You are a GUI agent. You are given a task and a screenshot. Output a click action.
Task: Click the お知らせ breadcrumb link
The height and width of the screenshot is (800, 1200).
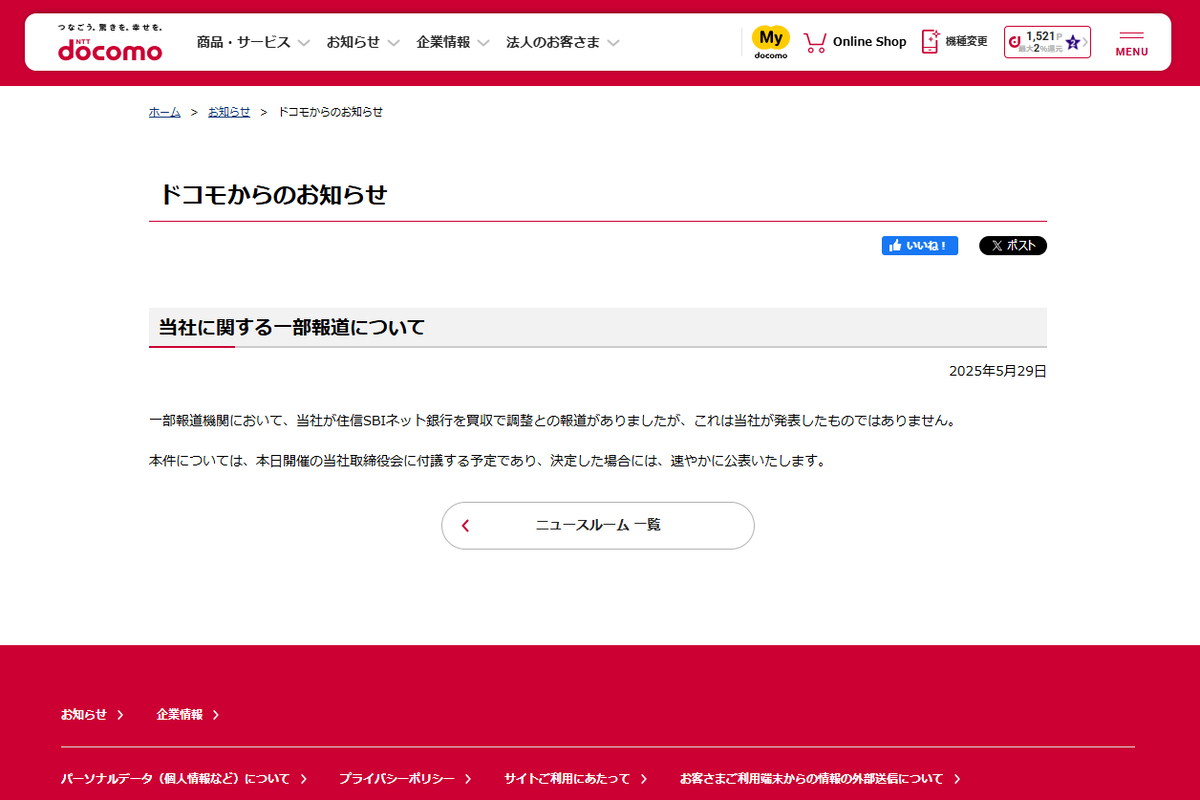[x=229, y=112]
